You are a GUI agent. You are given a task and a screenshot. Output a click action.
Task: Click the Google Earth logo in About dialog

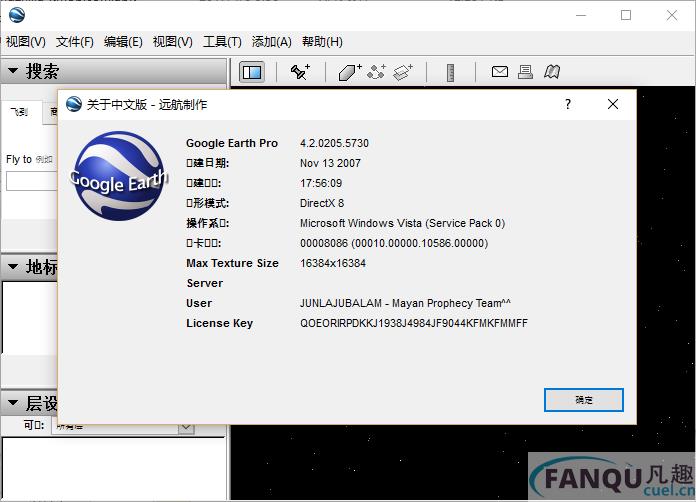click(119, 176)
